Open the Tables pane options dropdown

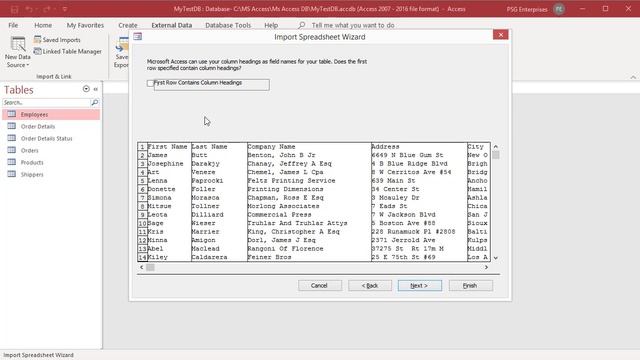pos(86,89)
